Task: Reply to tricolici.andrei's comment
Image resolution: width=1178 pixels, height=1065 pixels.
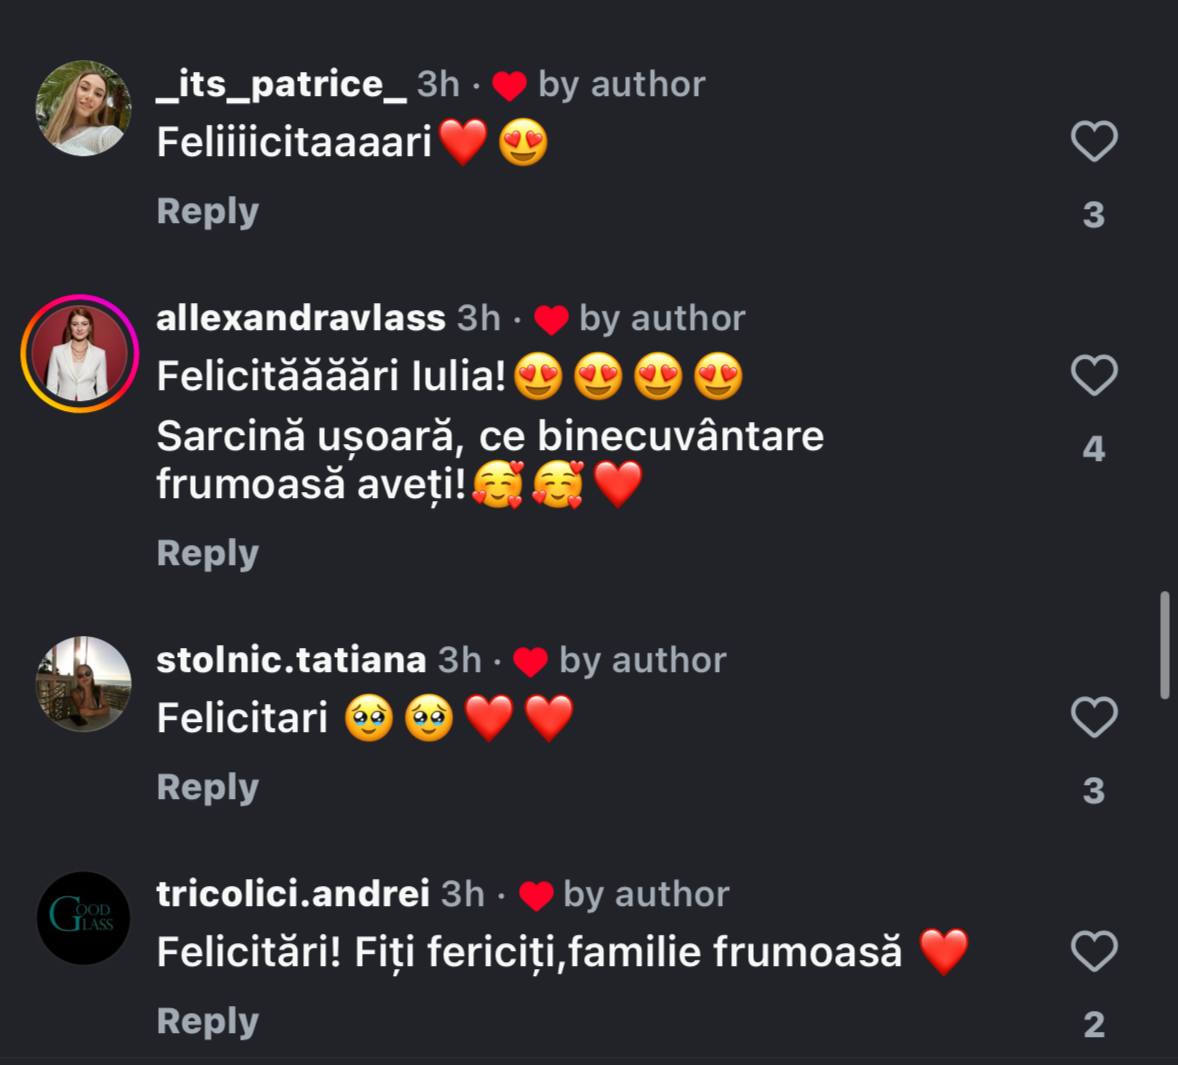Action: point(207,1021)
